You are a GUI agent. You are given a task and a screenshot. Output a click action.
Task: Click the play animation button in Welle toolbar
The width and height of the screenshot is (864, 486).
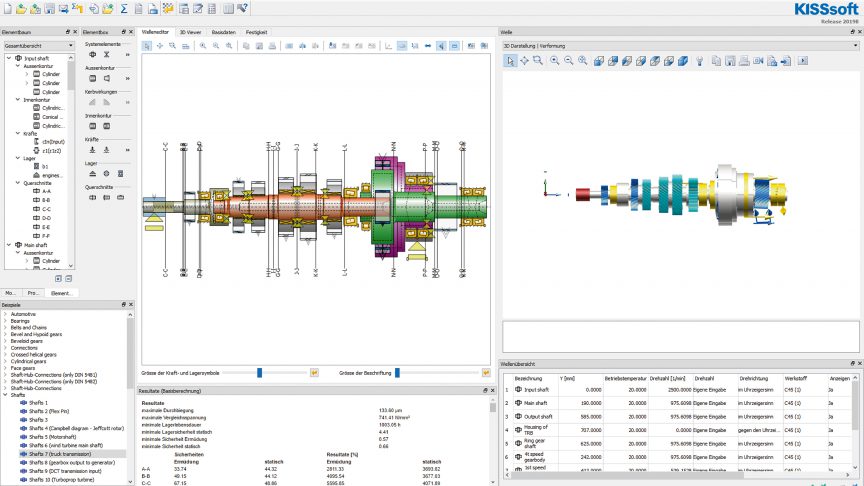point(803,61)
